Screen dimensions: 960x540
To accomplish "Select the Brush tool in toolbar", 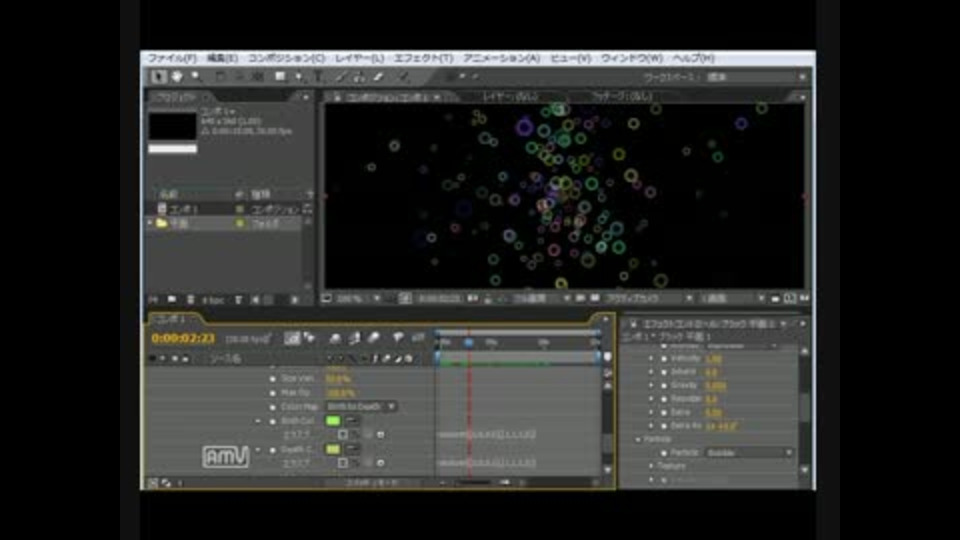I will (341, 77).
